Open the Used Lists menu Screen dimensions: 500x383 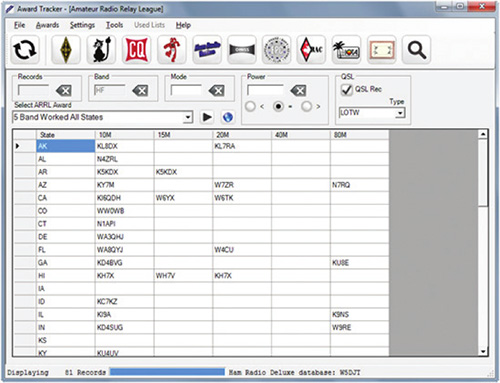[149, 25]
